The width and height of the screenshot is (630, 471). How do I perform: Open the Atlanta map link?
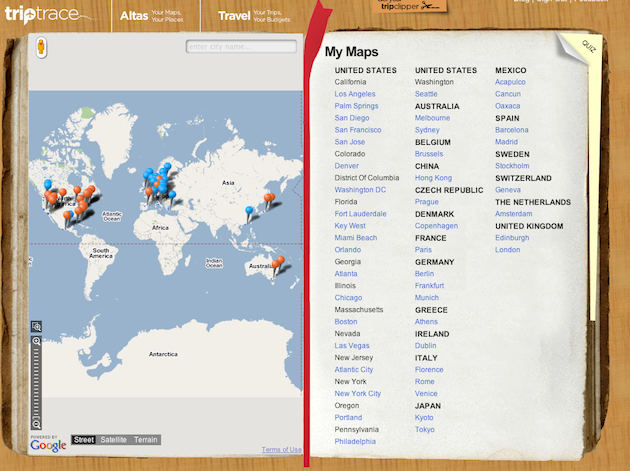pos(346,274)
